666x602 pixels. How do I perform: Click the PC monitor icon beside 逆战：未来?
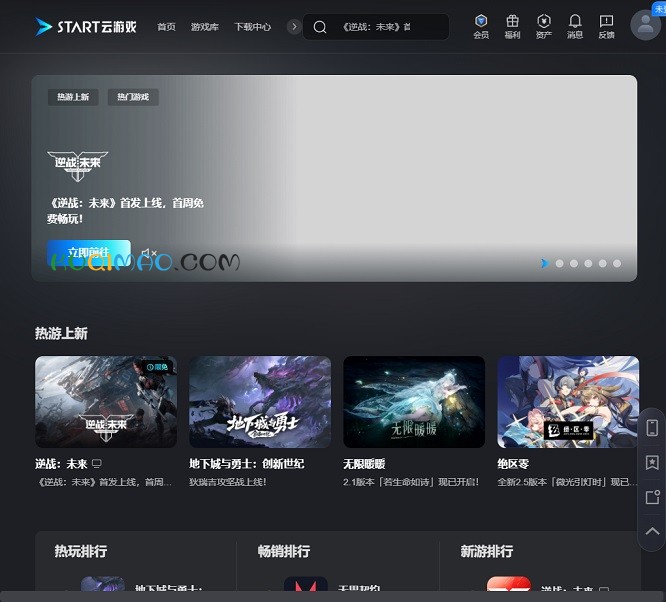[96, 464]
